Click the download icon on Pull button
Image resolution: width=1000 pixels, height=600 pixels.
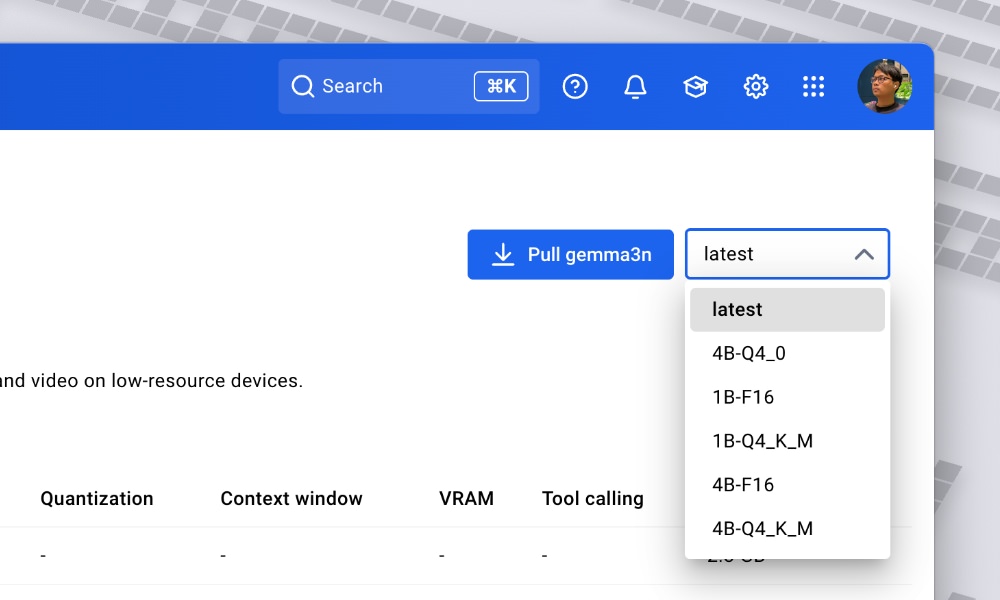tap(501, 254)
